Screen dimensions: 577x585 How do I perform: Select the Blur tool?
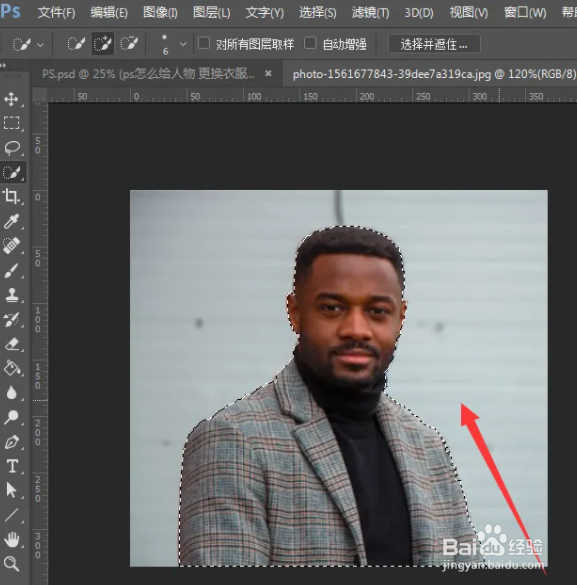click(11, 392)
